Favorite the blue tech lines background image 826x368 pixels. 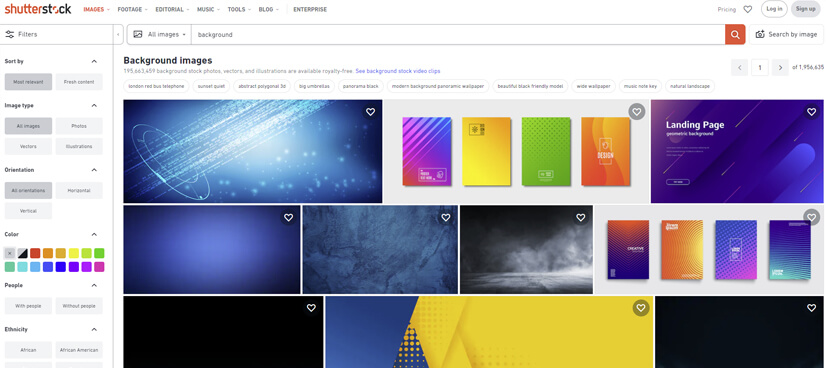click(x=370, y=112)
